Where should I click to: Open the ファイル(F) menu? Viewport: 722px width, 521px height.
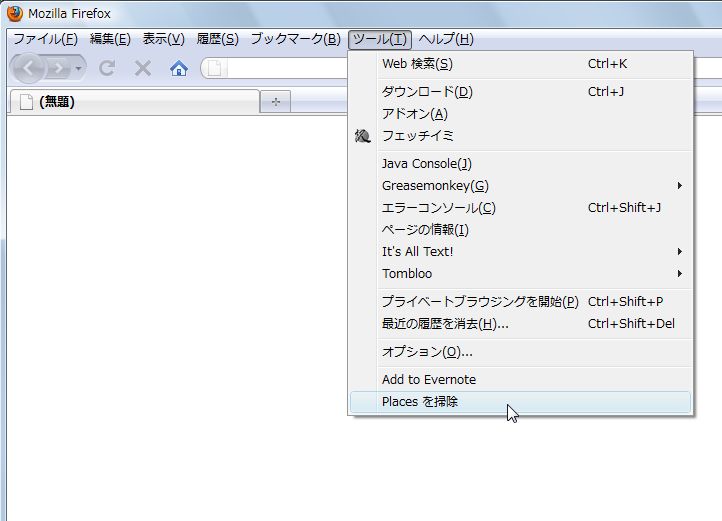tap(45, 39)
